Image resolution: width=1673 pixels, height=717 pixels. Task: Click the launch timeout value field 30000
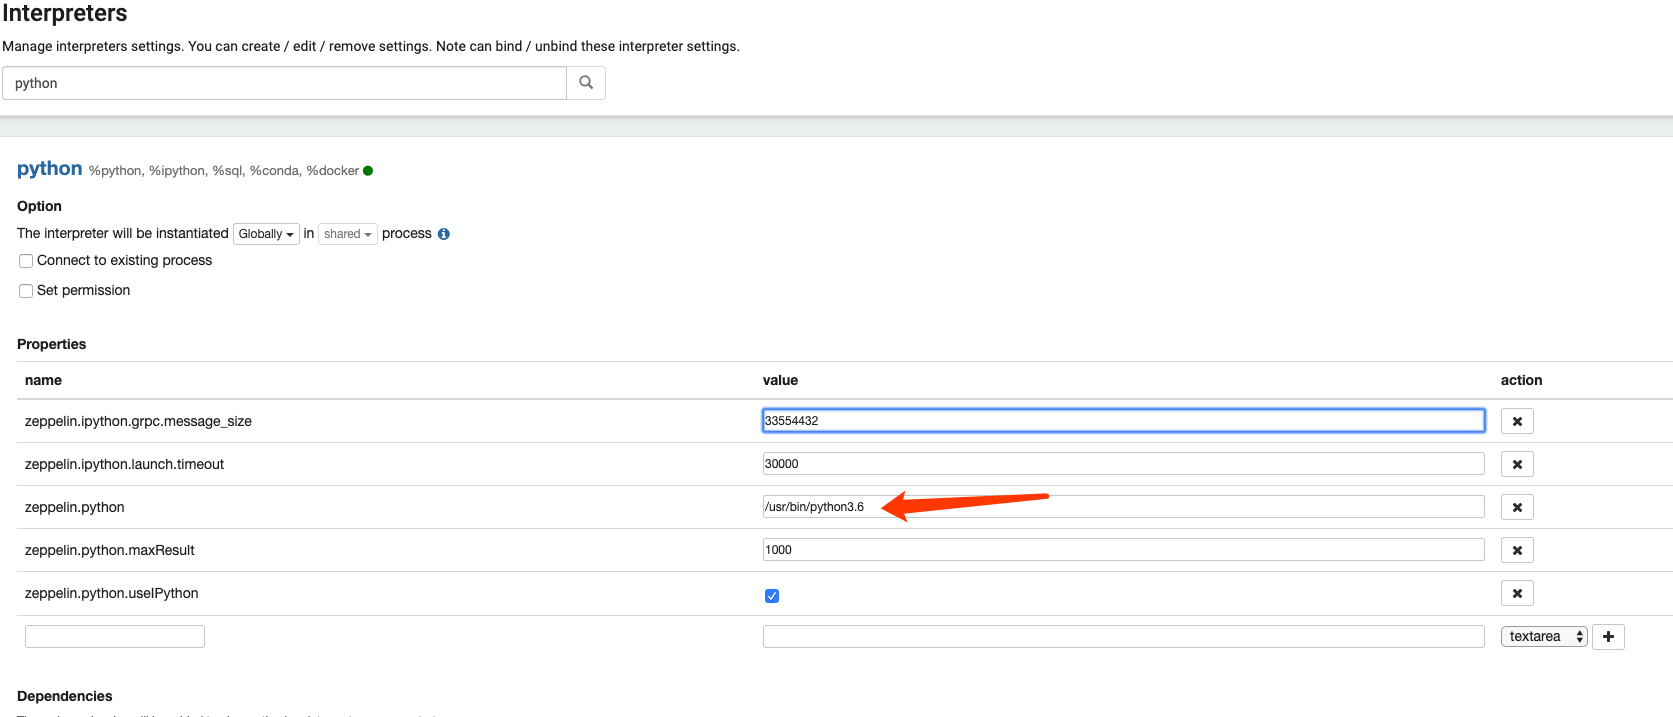click(x=1123, y=464)
